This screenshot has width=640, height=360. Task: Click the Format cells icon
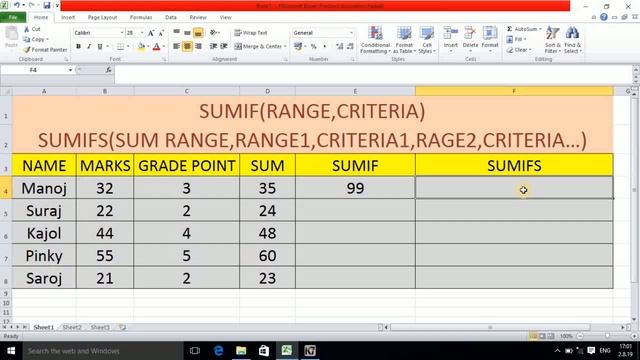[x=490, y=33]
